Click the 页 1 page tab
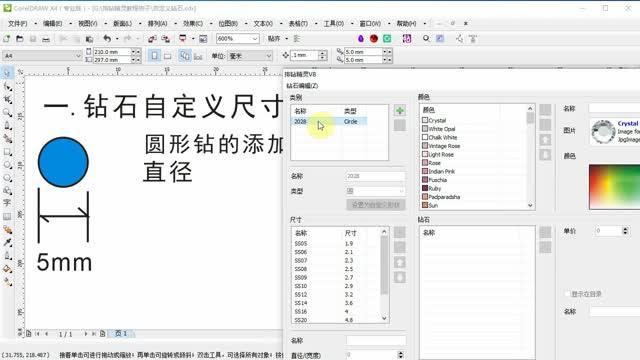Image resolution: width=640 pixels, height=360 pixels. tap(121, 333)
